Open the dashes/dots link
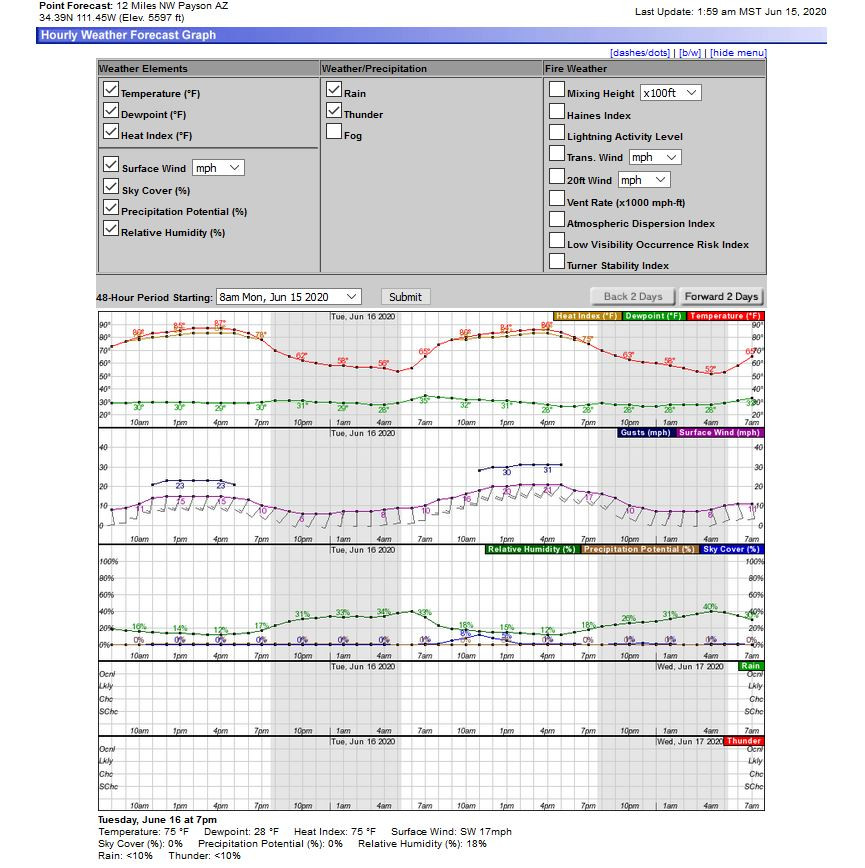 640,53
